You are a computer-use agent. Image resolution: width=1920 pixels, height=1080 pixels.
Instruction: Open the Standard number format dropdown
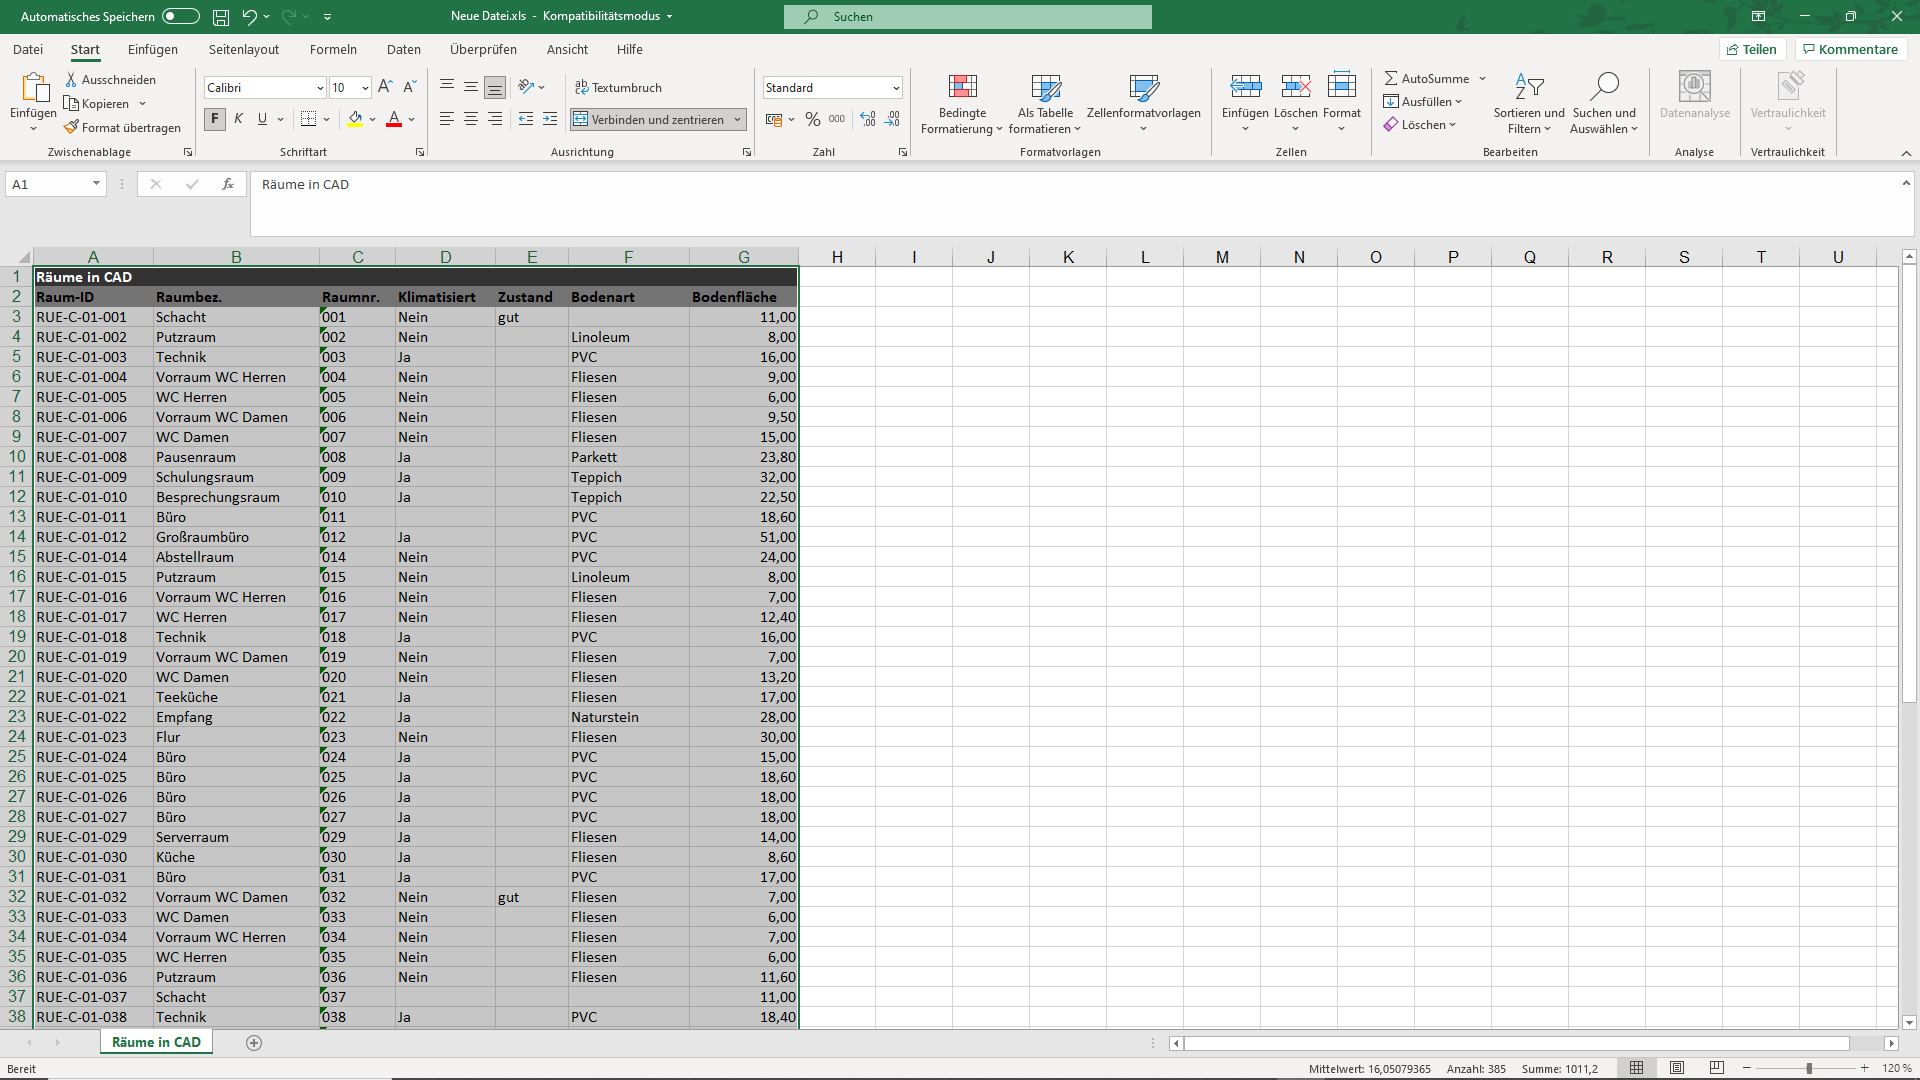click(x=896, y=88)
